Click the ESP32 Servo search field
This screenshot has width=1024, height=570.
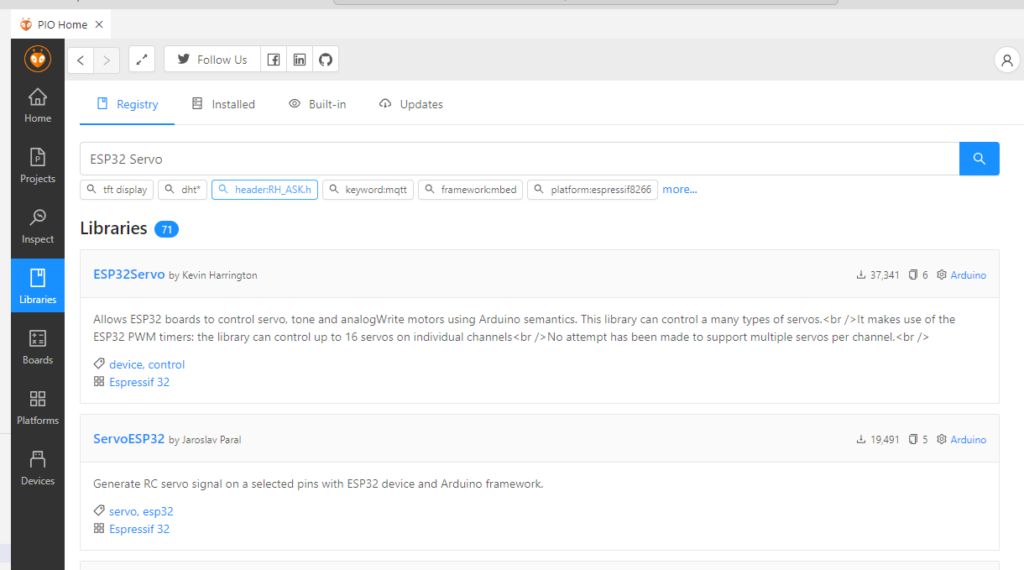click(518, 159)
